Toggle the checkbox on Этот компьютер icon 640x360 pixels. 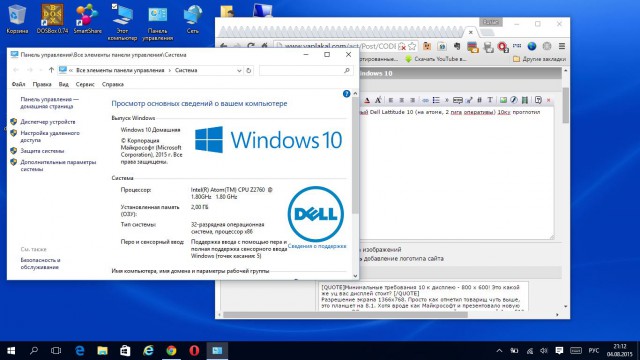pos(115,7)
